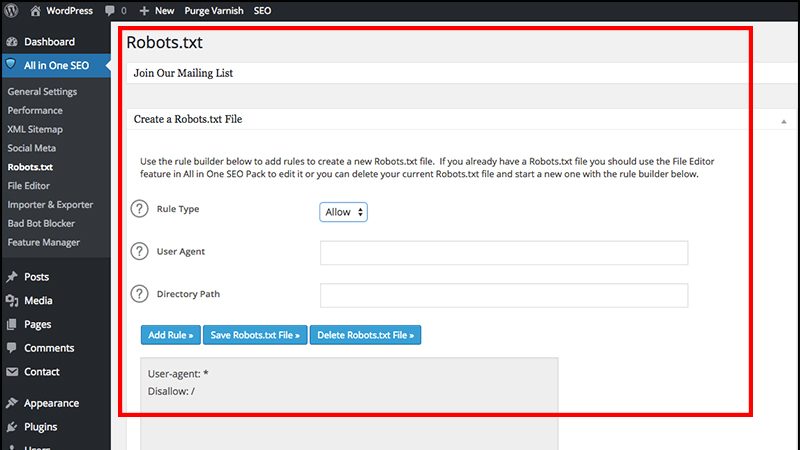Click the All in One SEO shield icon
800x450 pixels.
click(11, 65)
